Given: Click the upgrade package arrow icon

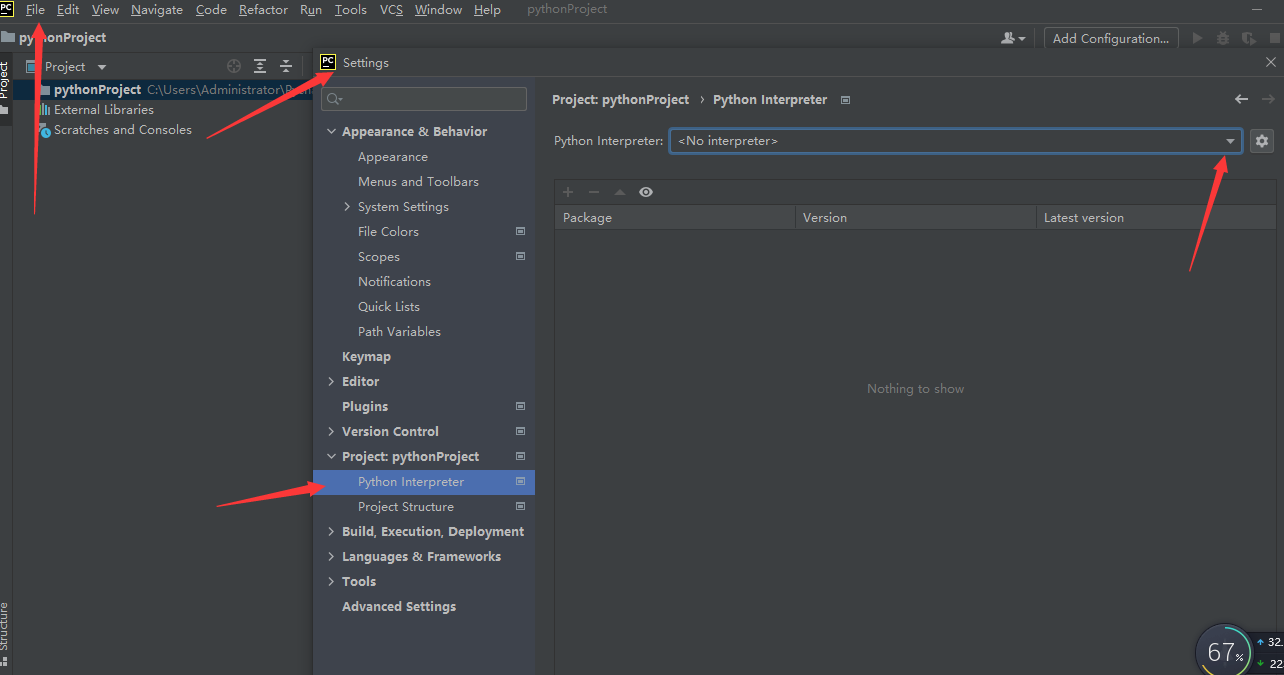Looking at the screenshot, I should pos(620,192).
